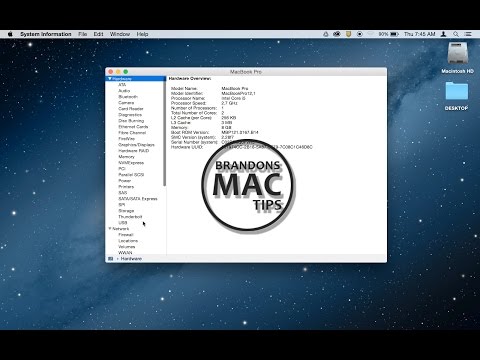Select Thunderbolt in the sidebar

[x=130, y=217]
